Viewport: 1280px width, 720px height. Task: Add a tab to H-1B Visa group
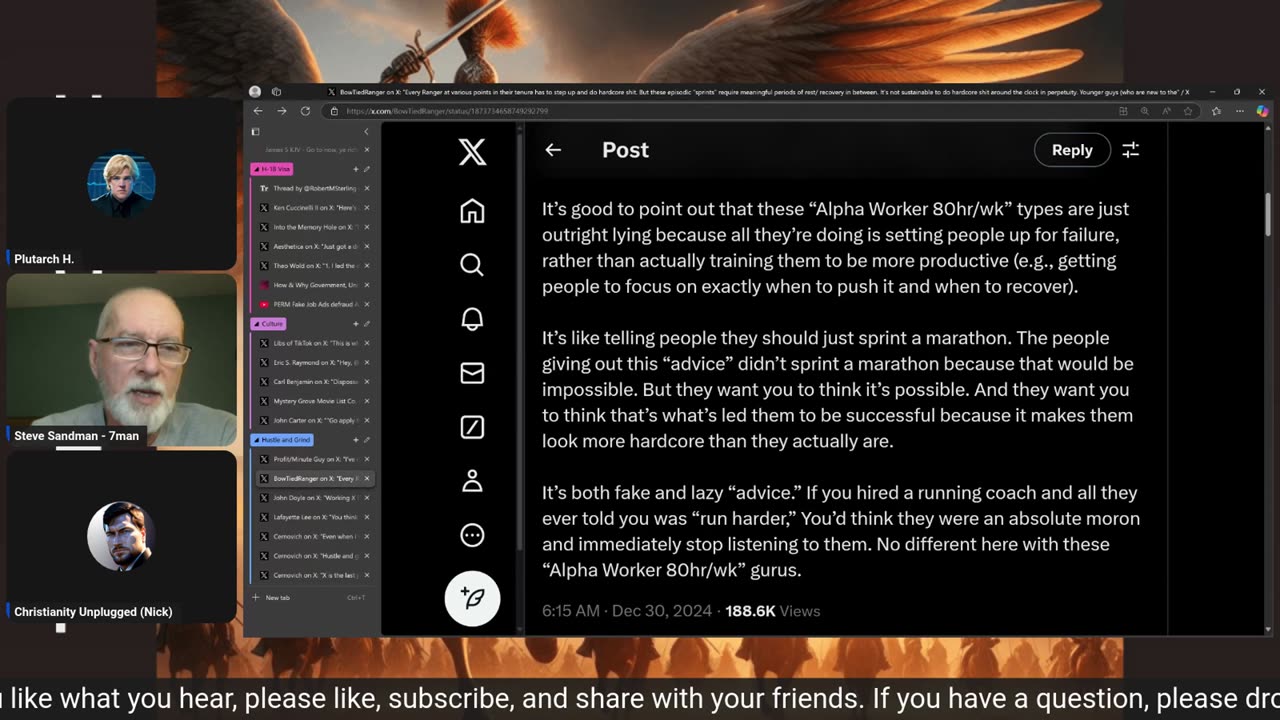[356, 169]
